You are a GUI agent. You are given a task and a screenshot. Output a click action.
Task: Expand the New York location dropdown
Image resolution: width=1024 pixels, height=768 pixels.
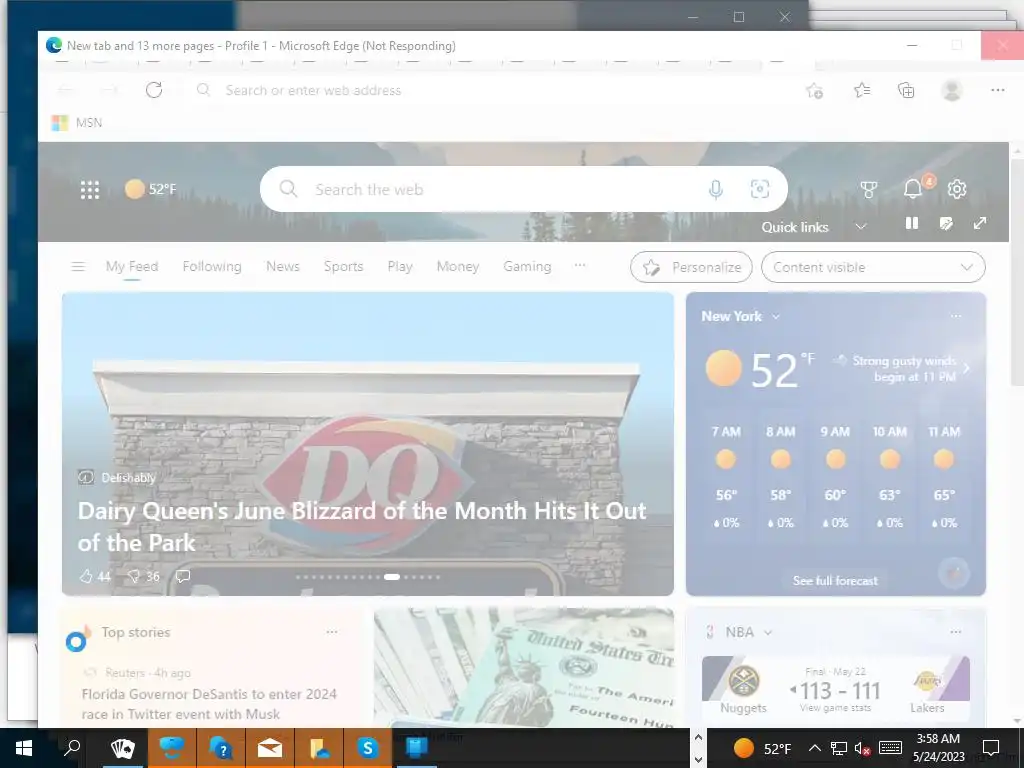click(x=776, y=317)
